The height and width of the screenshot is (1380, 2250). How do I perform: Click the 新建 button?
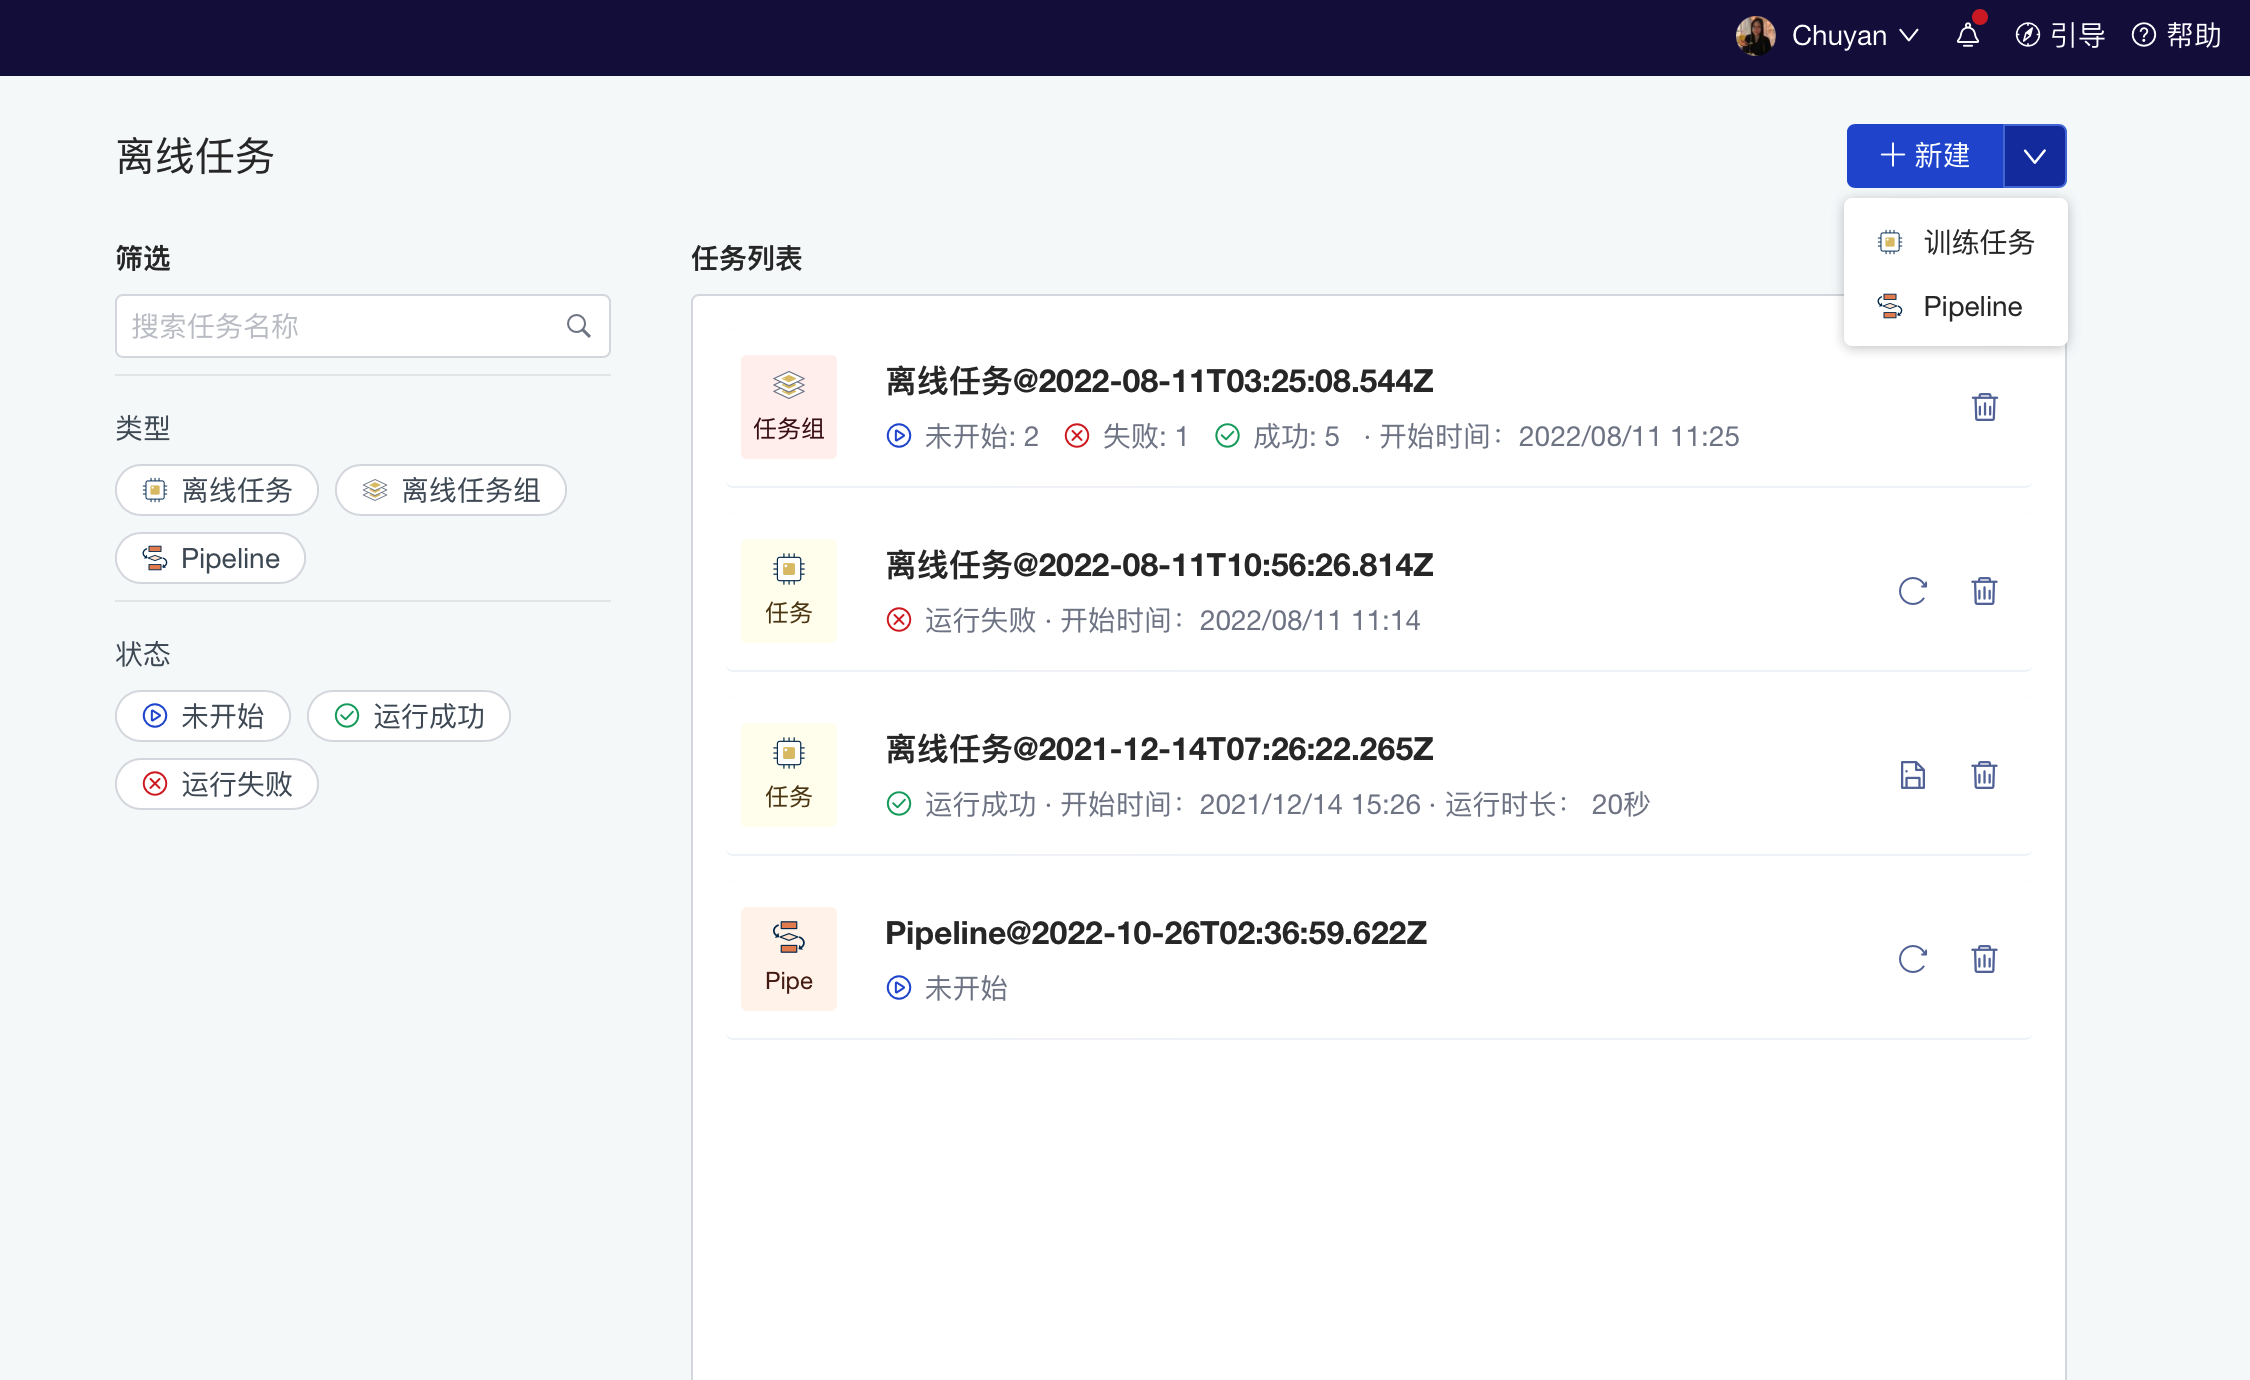[1925, 156]
